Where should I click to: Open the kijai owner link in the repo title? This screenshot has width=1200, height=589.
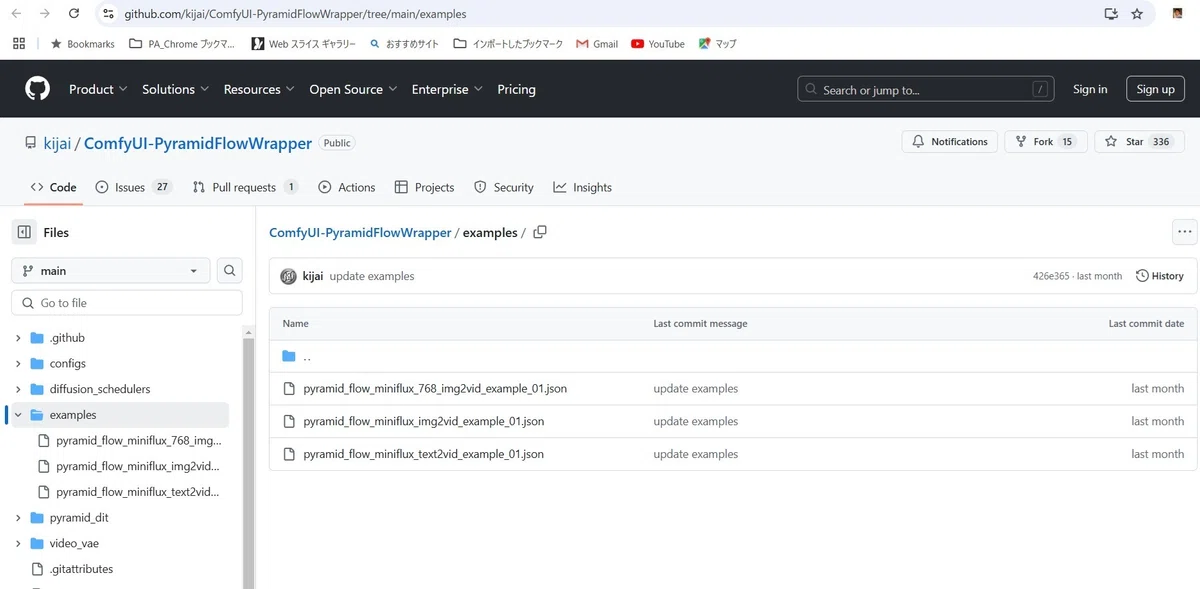tap(57, 143)
